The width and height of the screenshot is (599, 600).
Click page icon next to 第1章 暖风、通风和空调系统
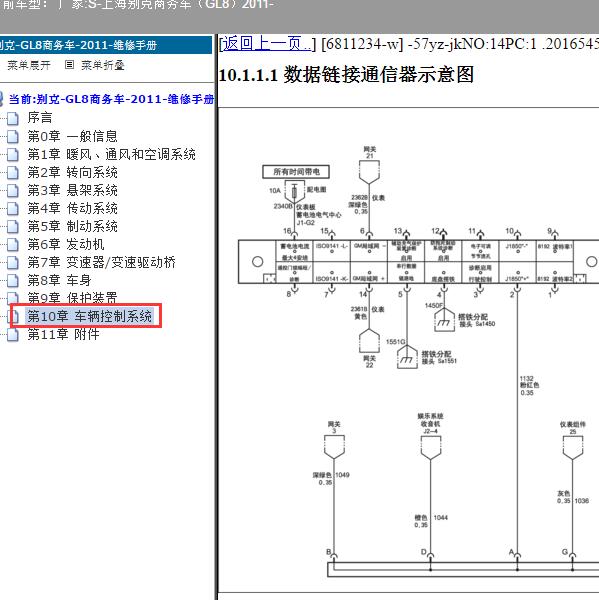13,155
